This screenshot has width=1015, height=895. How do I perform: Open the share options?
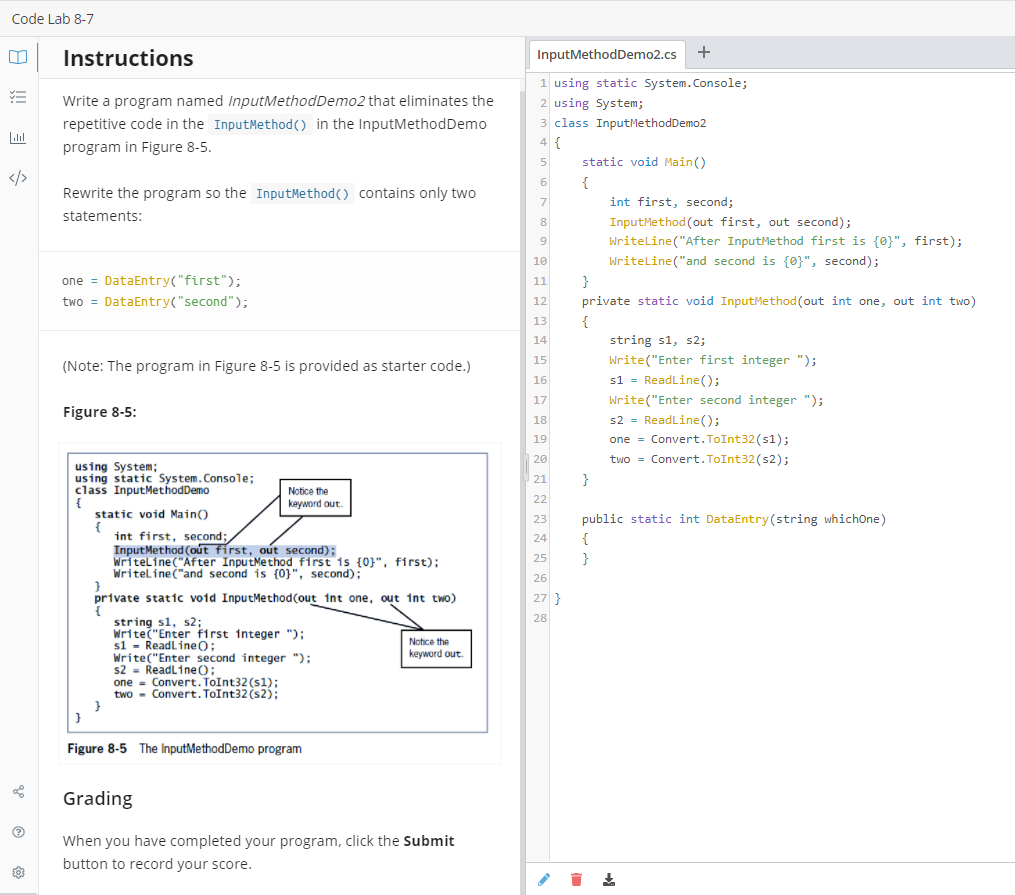click(x=18, y=791)
